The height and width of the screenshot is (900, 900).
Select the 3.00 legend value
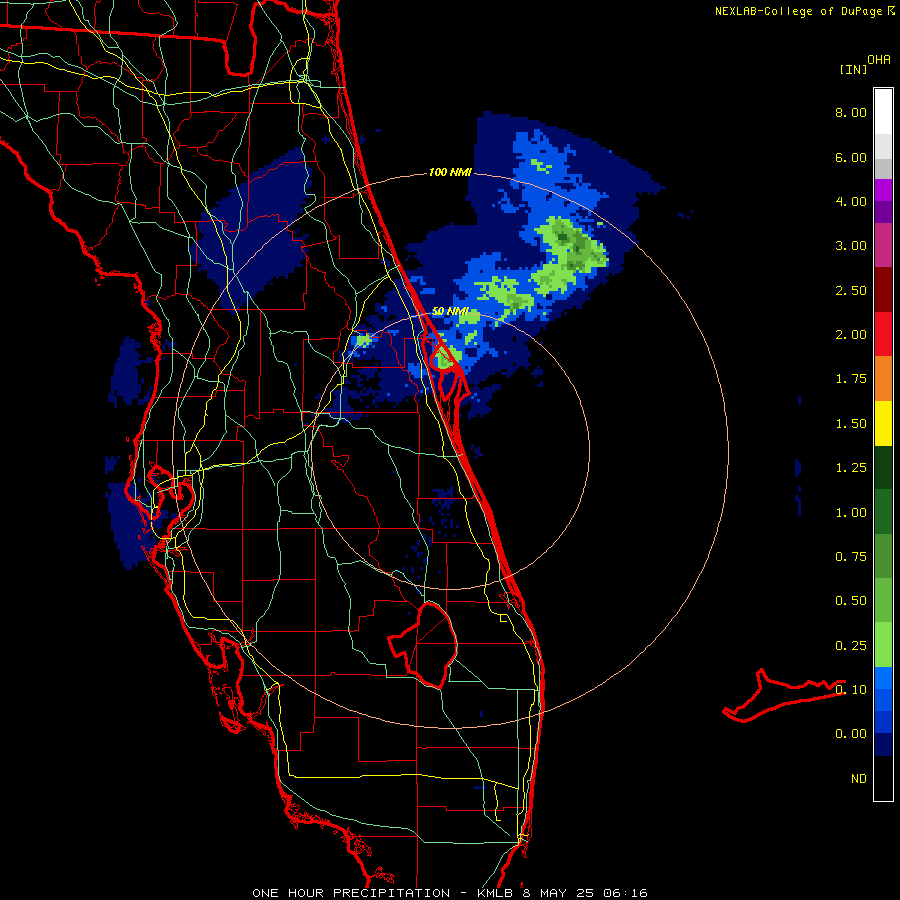point(851,246)
